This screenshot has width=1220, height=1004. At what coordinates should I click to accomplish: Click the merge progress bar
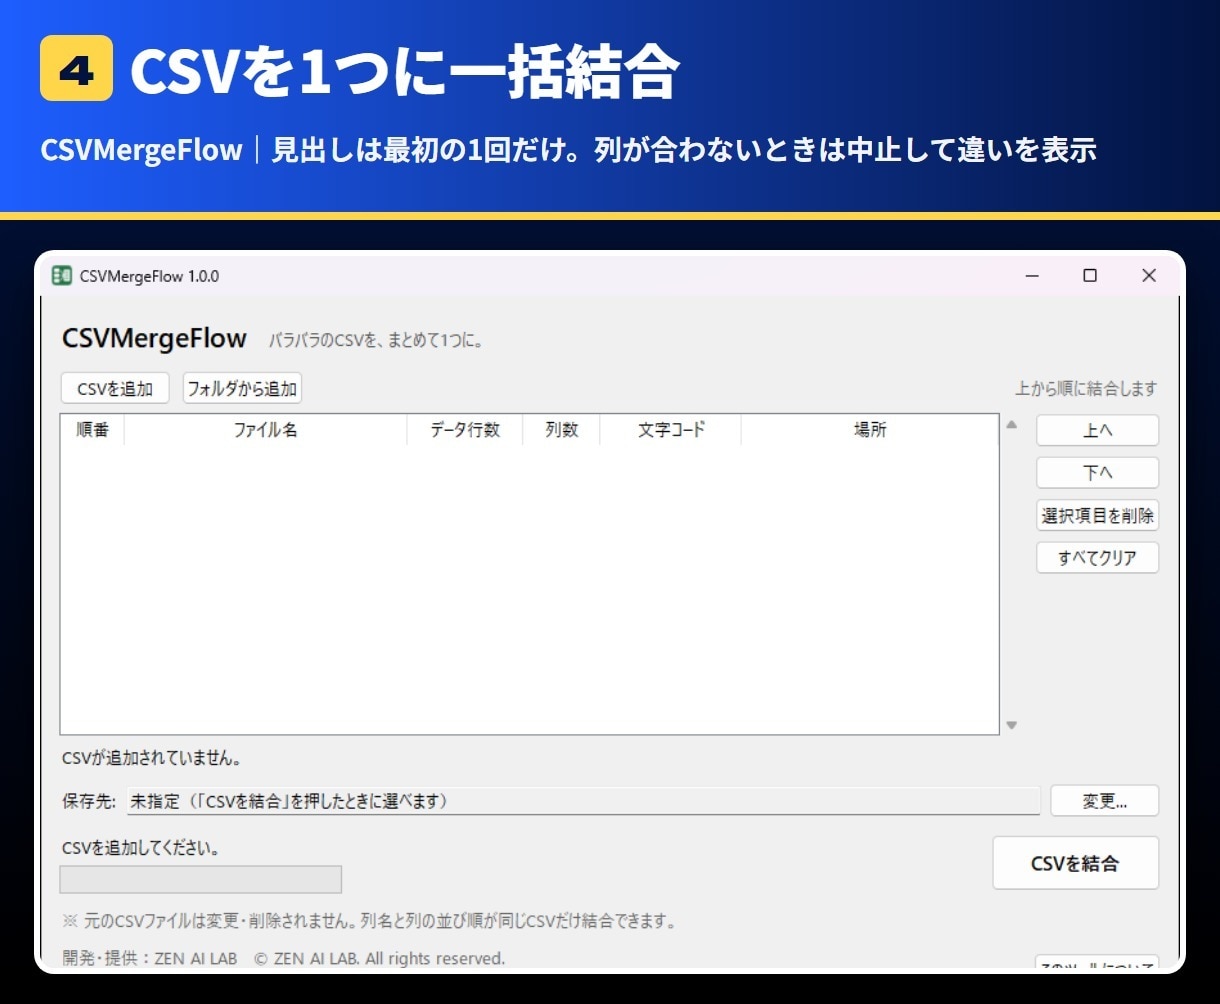click(201, 879)
